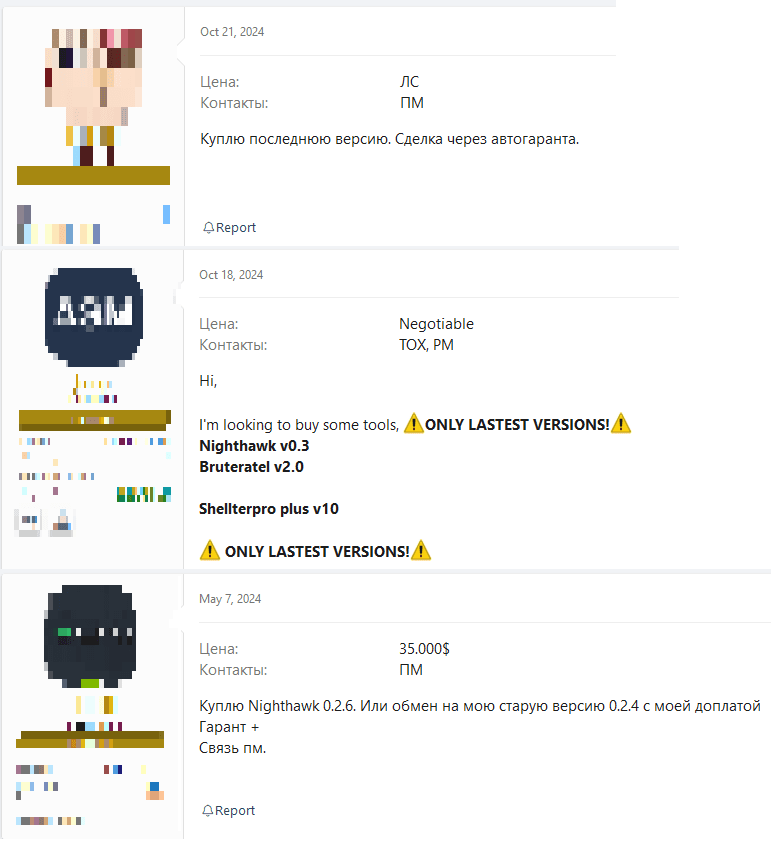Click the warning icon starting the last line
The image size is (771, 848).
(210, 551)
